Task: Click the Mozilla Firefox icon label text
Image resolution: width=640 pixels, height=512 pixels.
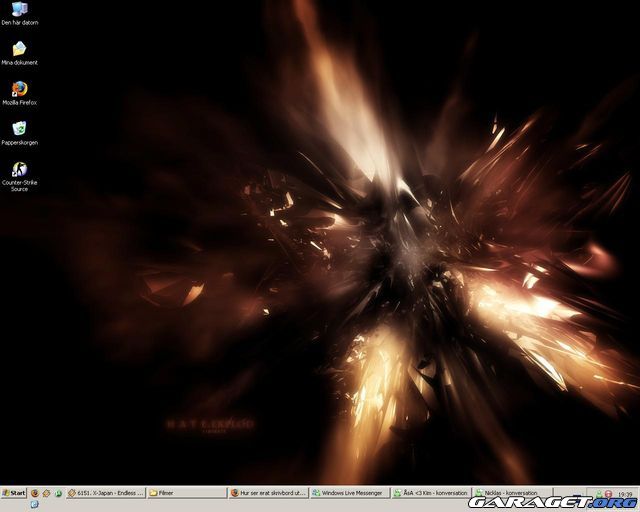Action: [19, 102]
